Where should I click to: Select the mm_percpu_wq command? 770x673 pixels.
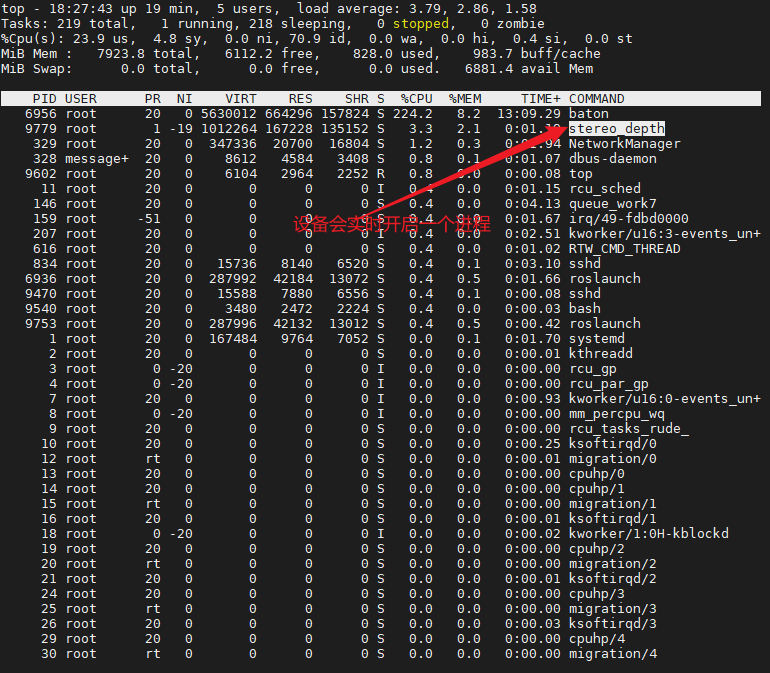click(617, 414)
